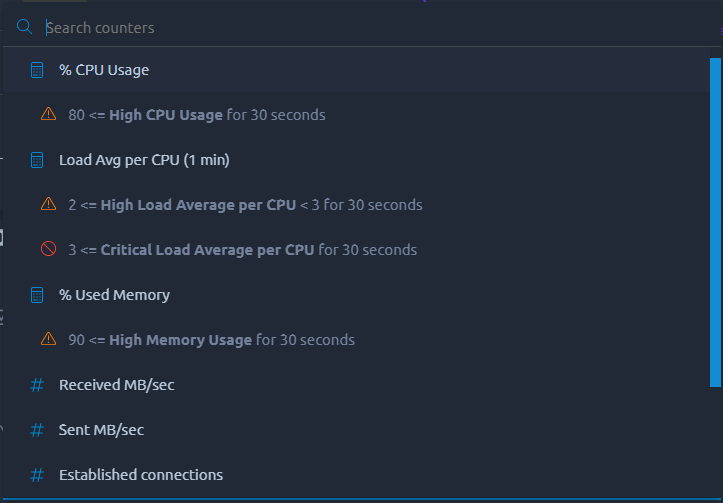Pick the Sent MB/sec counter
Image resolution: width=723 pixels, height=503 pixels.
[356, 430]
